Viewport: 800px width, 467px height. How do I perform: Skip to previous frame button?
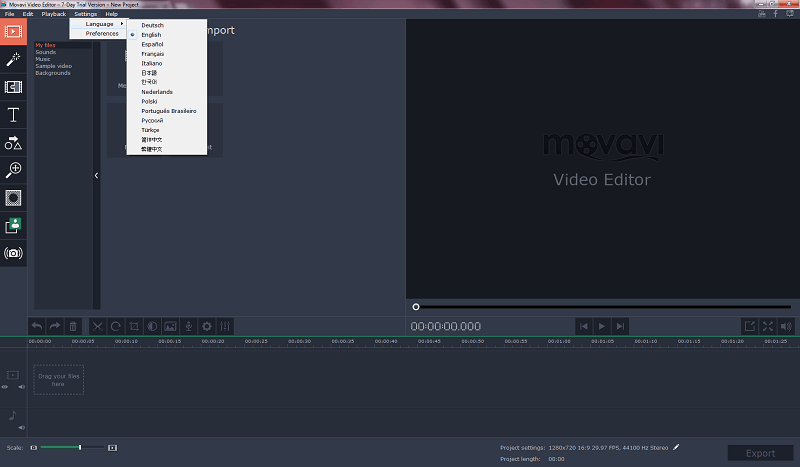(584, 326)
